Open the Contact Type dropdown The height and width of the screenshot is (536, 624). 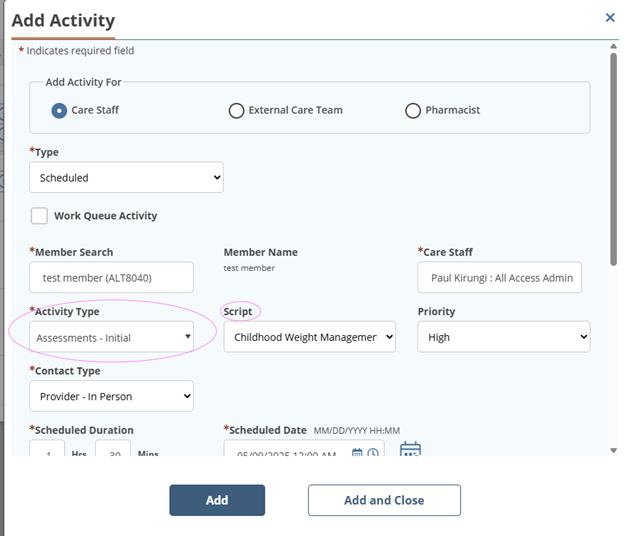click(111, 396)
